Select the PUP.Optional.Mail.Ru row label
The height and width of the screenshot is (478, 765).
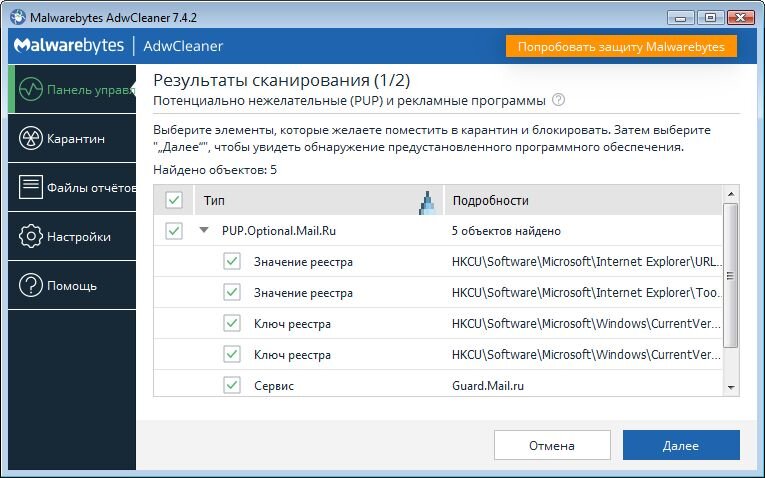coord(279,231)
